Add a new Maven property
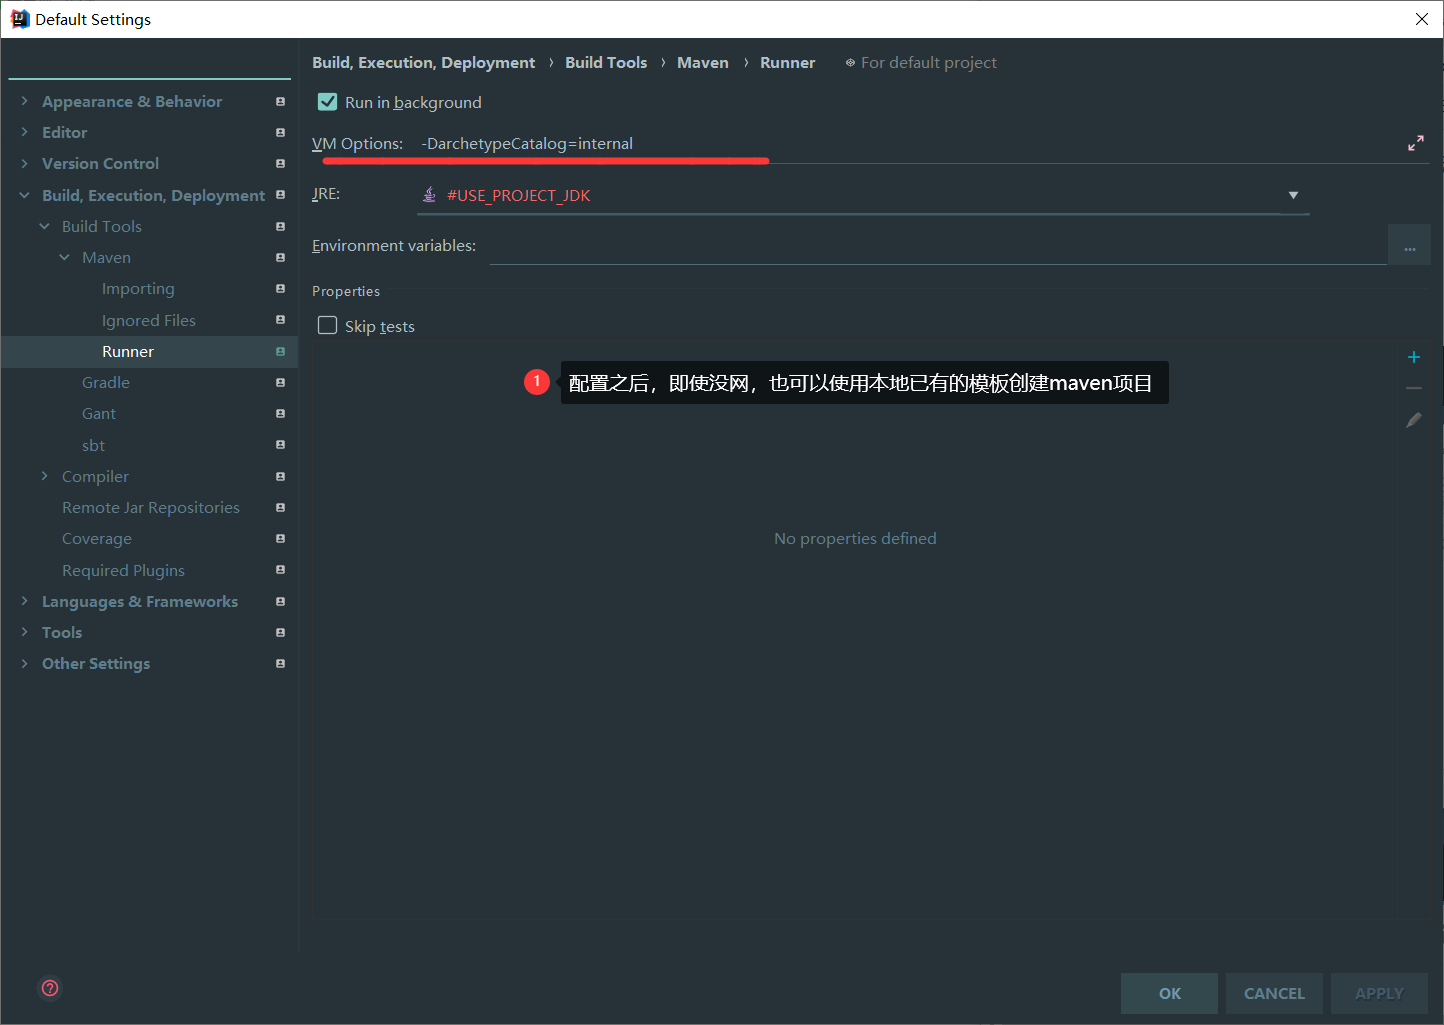The image size is (1444, 1025). [x=1414, y=357]
